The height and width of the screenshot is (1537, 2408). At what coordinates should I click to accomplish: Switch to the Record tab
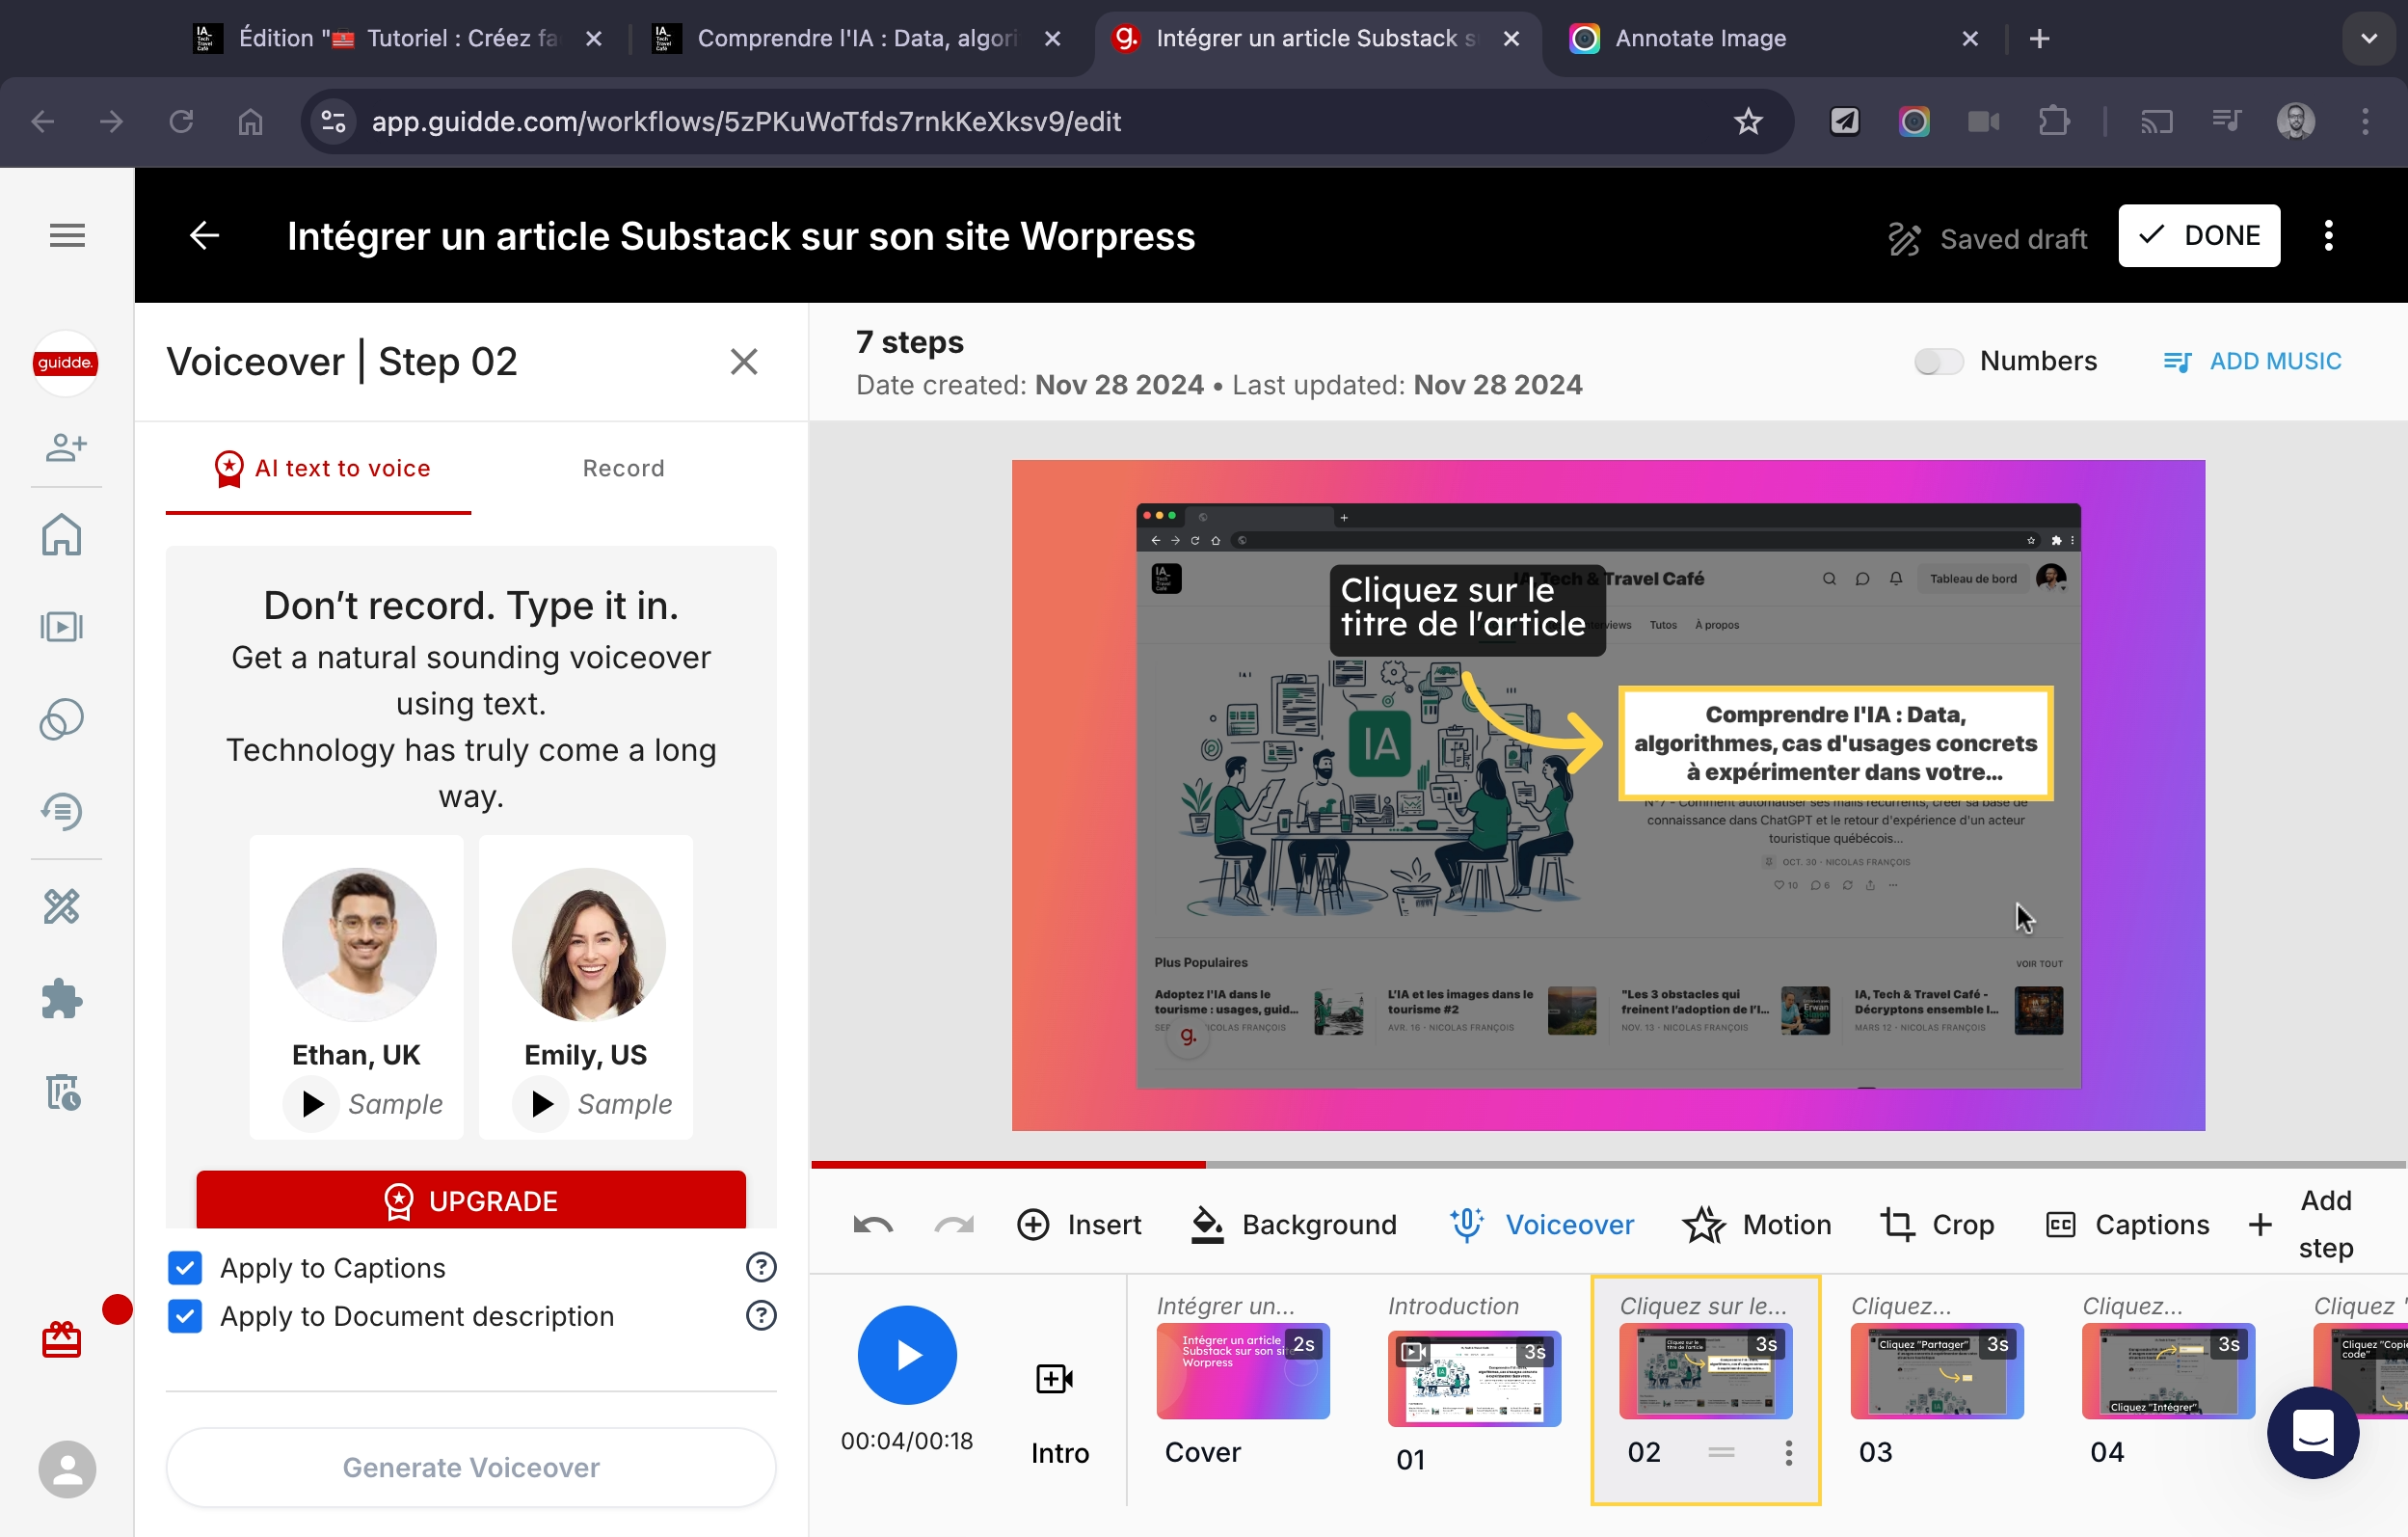pyautogui.click(x=623, y=468)
